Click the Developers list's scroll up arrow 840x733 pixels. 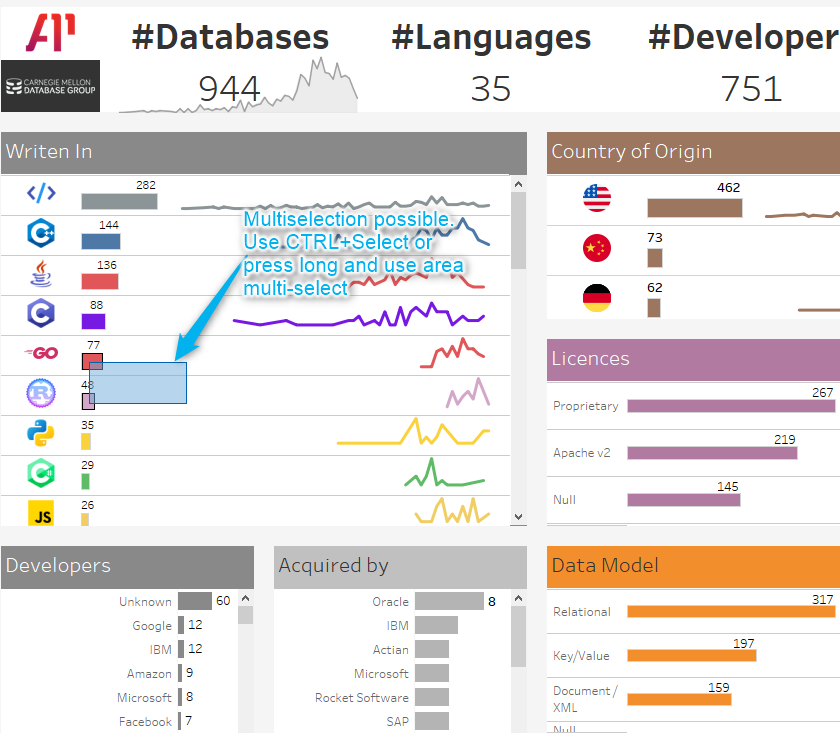(245, 598)
